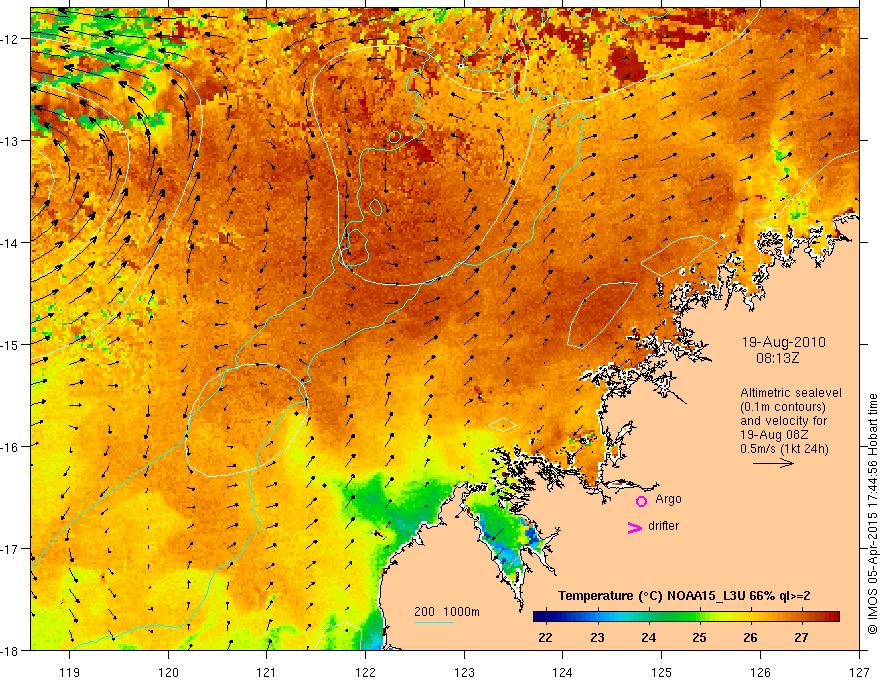
Task: Click the latitude axis label -18
Action: pos(11,650)
